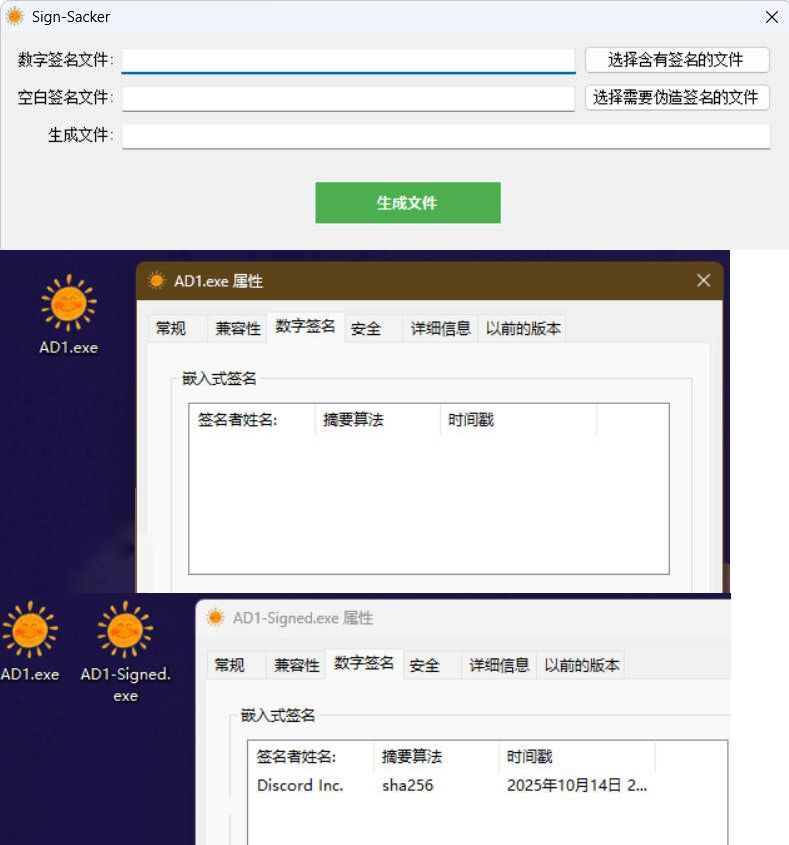789x845 pixels.
Task: Click the 生成文件 output path field
Action: click(x=445, y=136)
